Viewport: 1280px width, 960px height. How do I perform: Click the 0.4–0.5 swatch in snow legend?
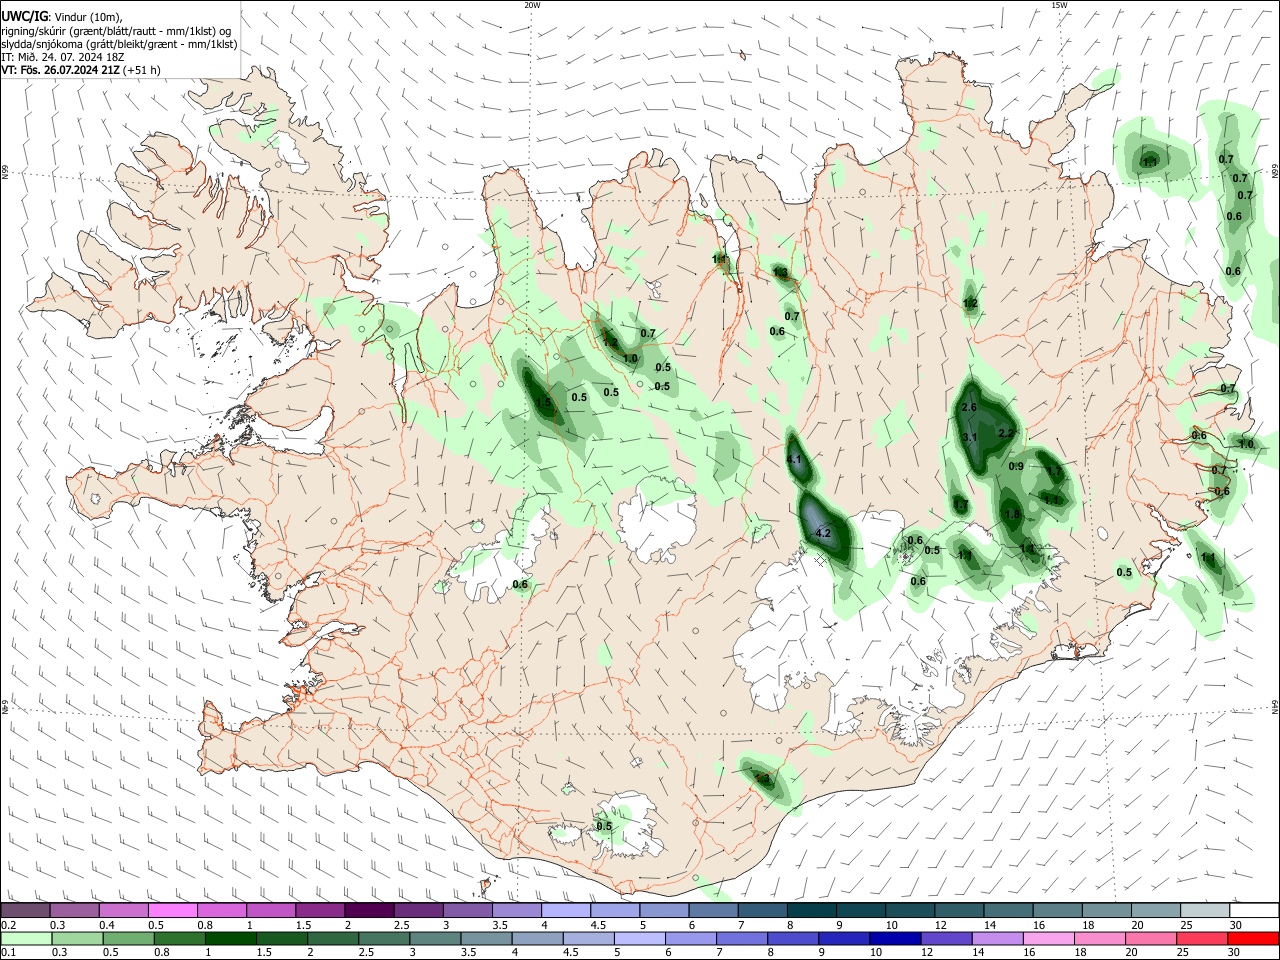tap(124, 910)
